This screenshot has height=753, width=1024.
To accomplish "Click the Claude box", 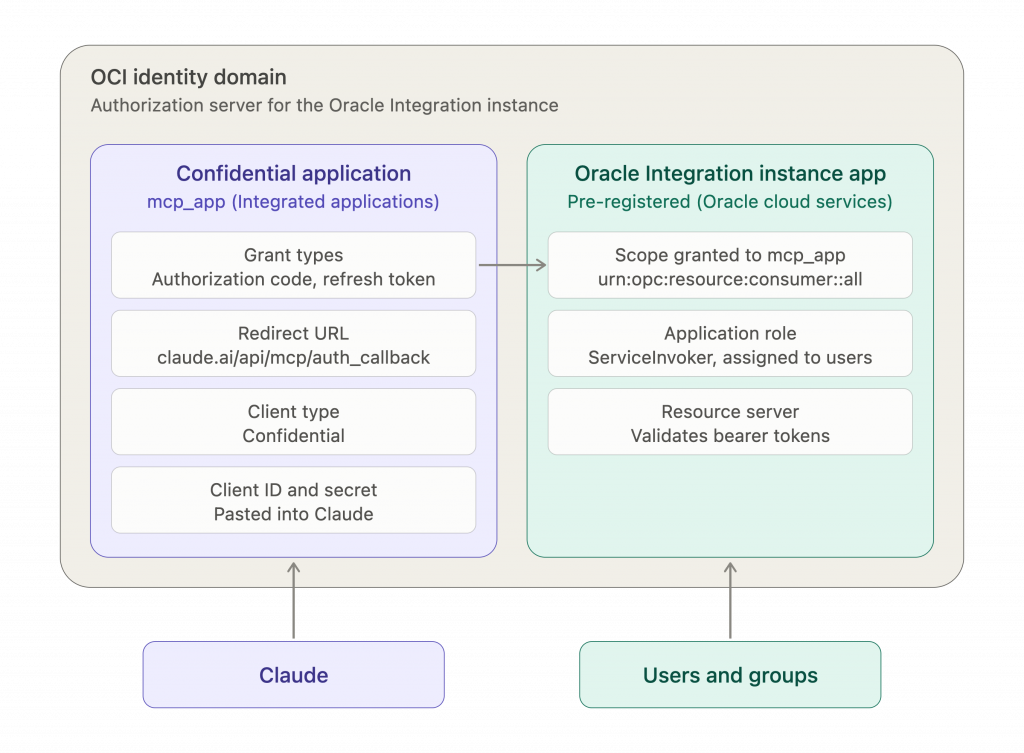I will [x=293, y=674].
